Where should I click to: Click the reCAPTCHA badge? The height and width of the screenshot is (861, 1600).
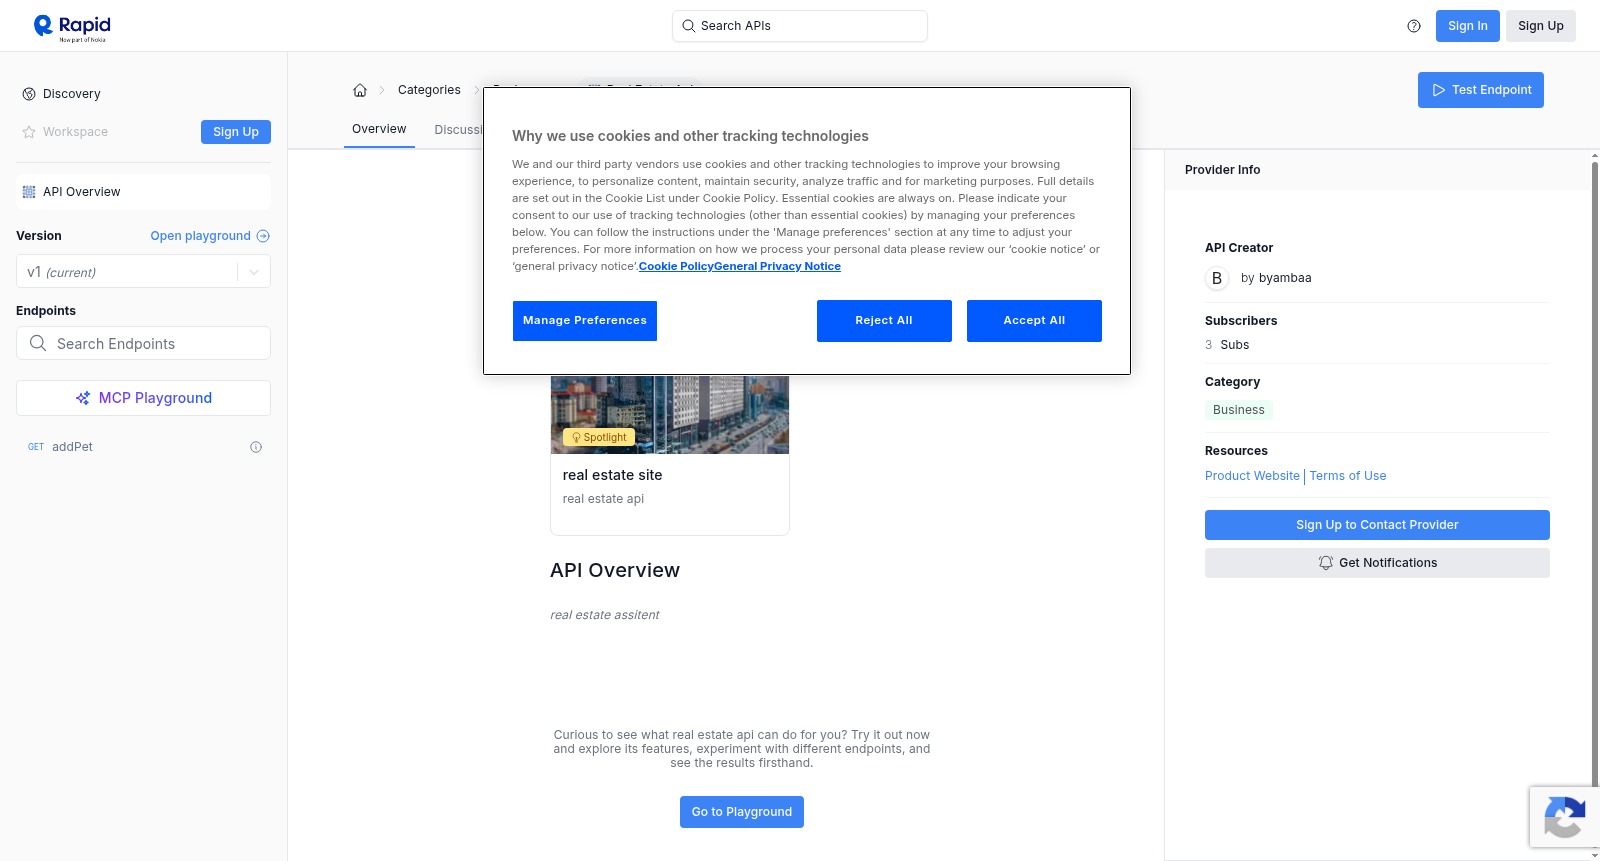click(1564, 817)
